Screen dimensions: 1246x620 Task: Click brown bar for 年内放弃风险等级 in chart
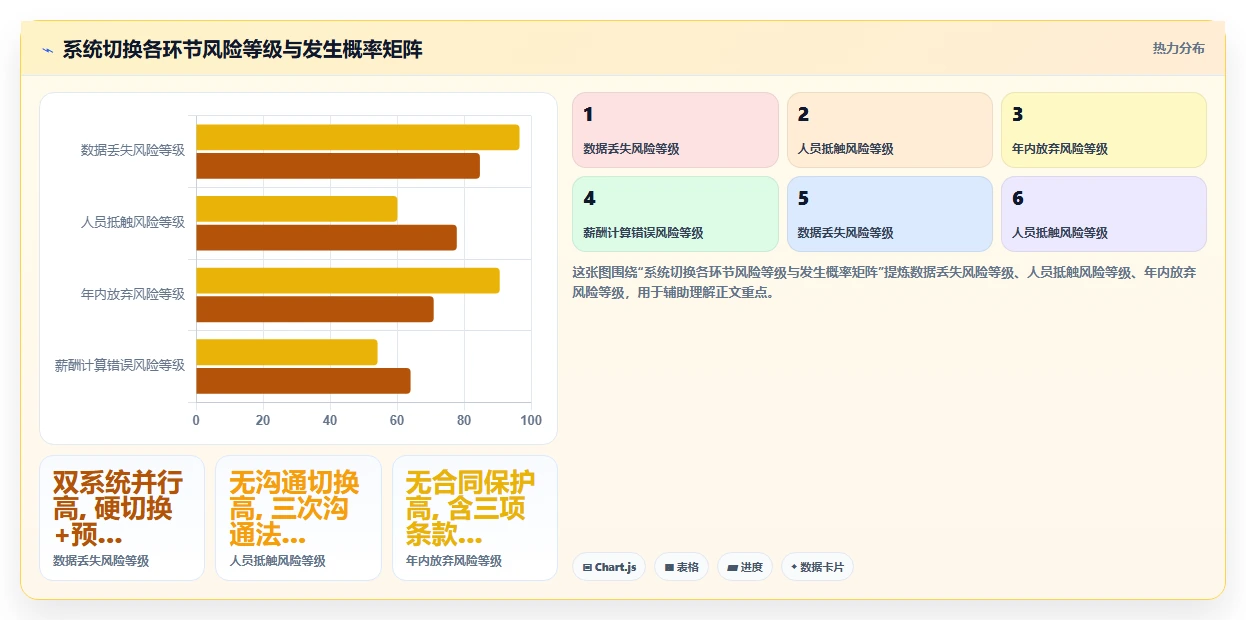click(x=315, y=310)
